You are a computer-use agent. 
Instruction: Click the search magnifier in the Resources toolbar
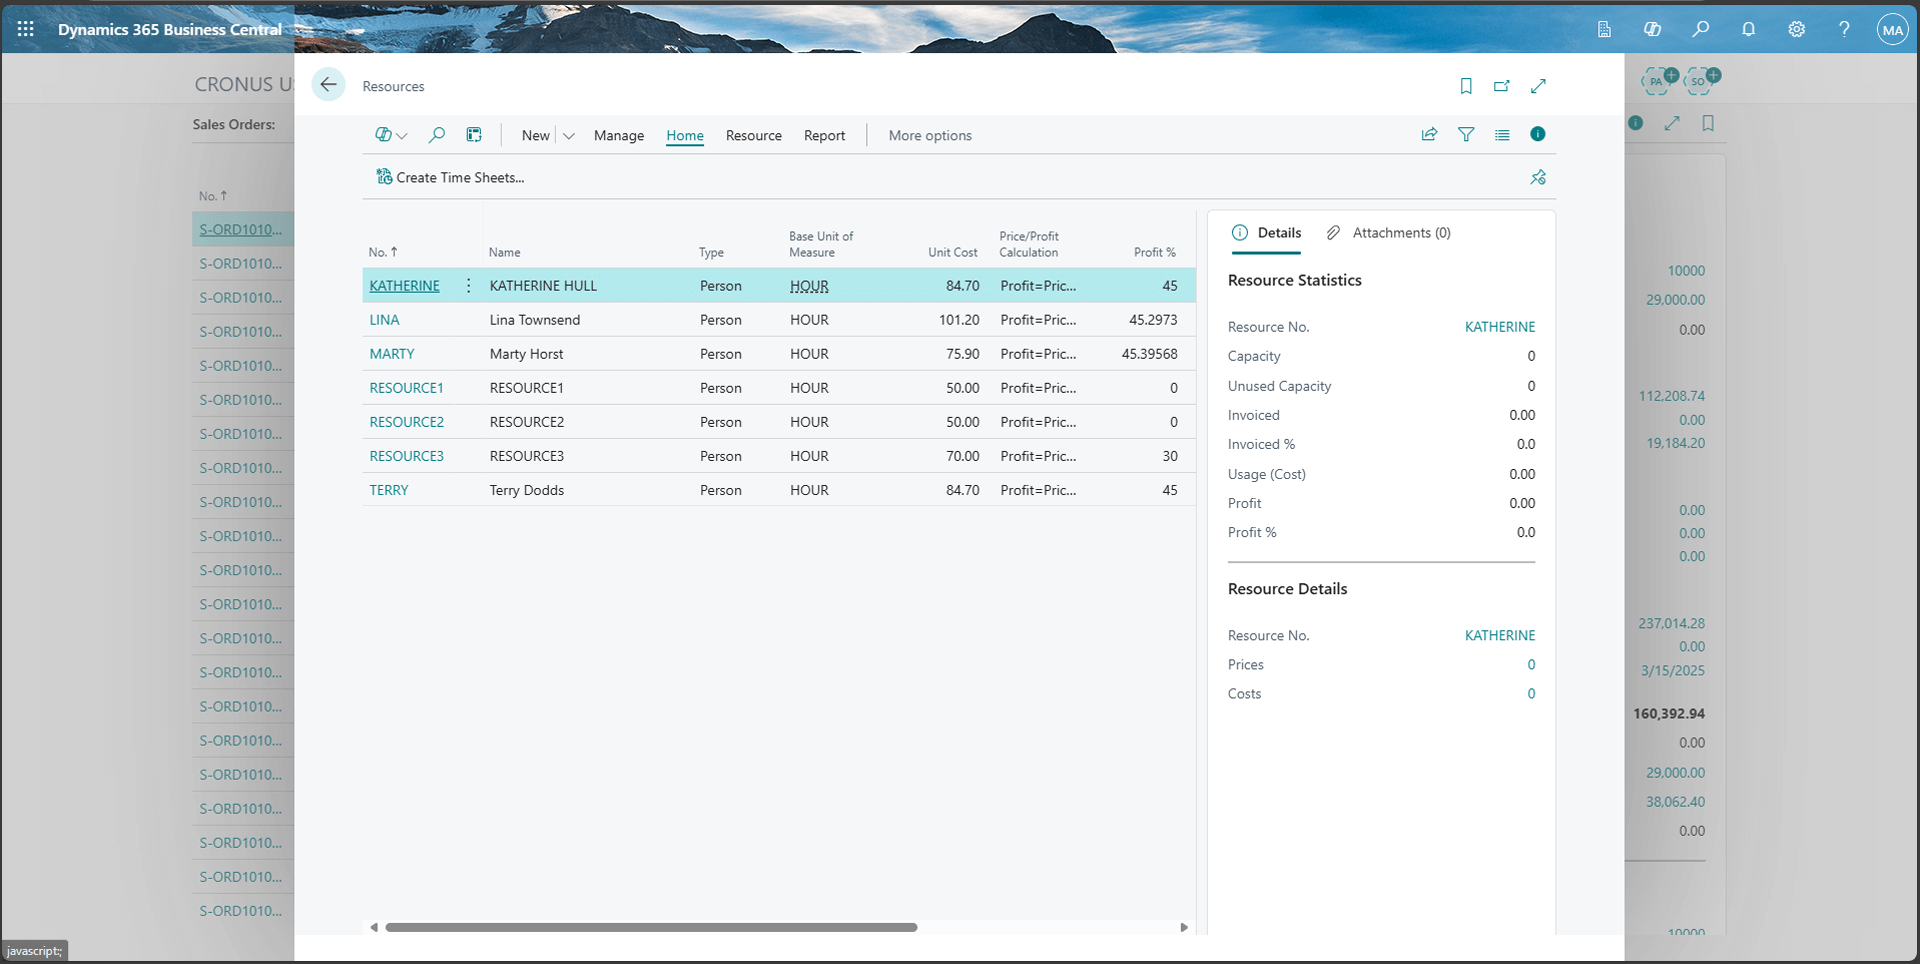(x=437, y=134)
